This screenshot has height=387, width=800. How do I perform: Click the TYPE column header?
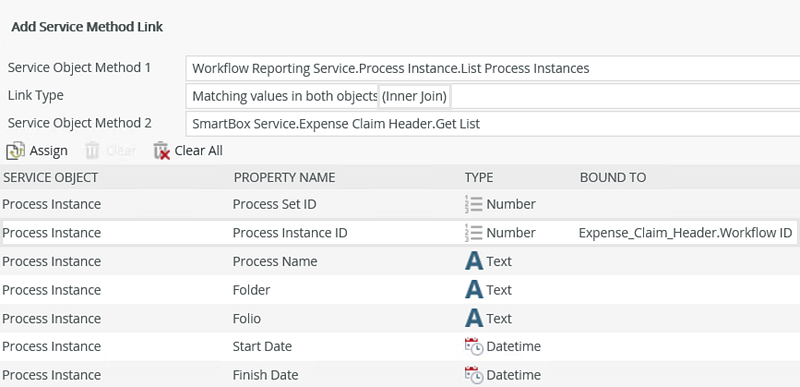479,177
